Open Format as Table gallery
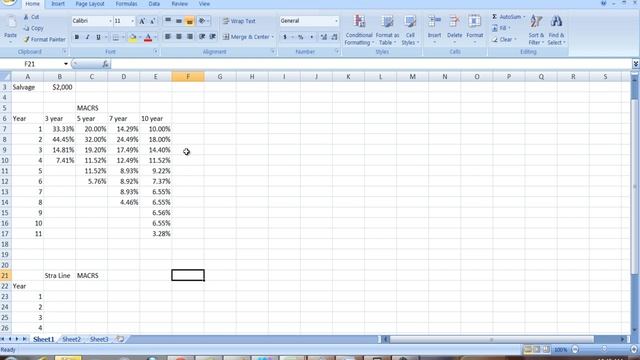This screenshot has height=360, width=640. [387, 30]
